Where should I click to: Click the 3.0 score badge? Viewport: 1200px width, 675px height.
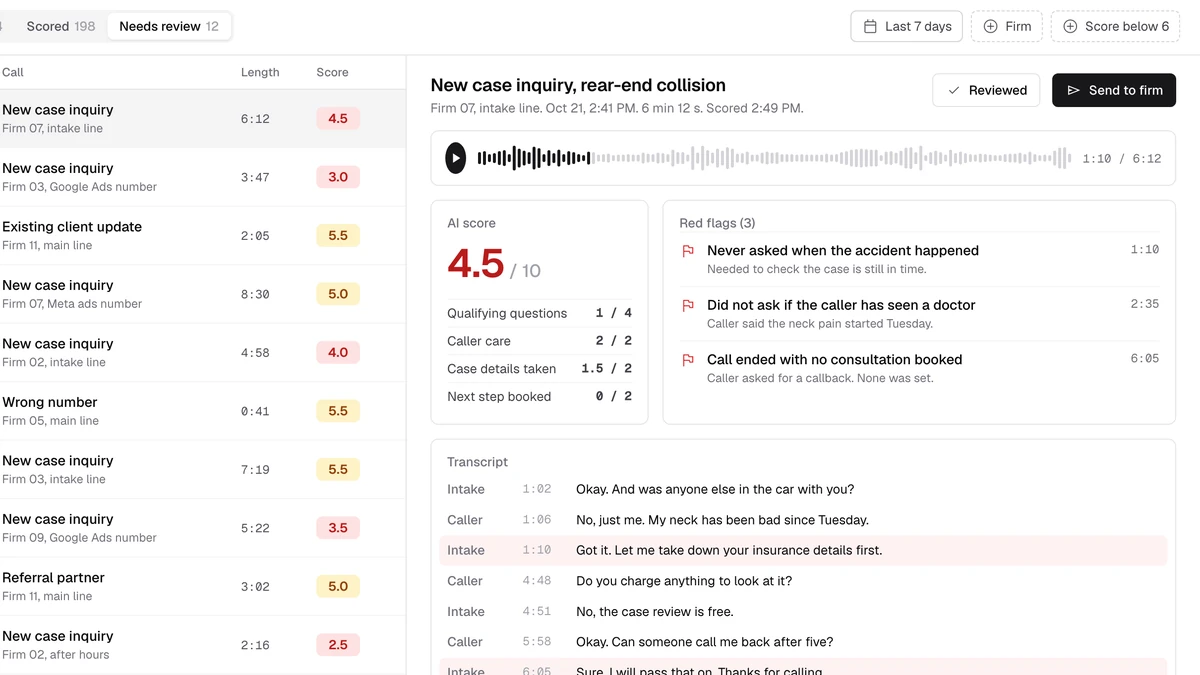(338, 177)
